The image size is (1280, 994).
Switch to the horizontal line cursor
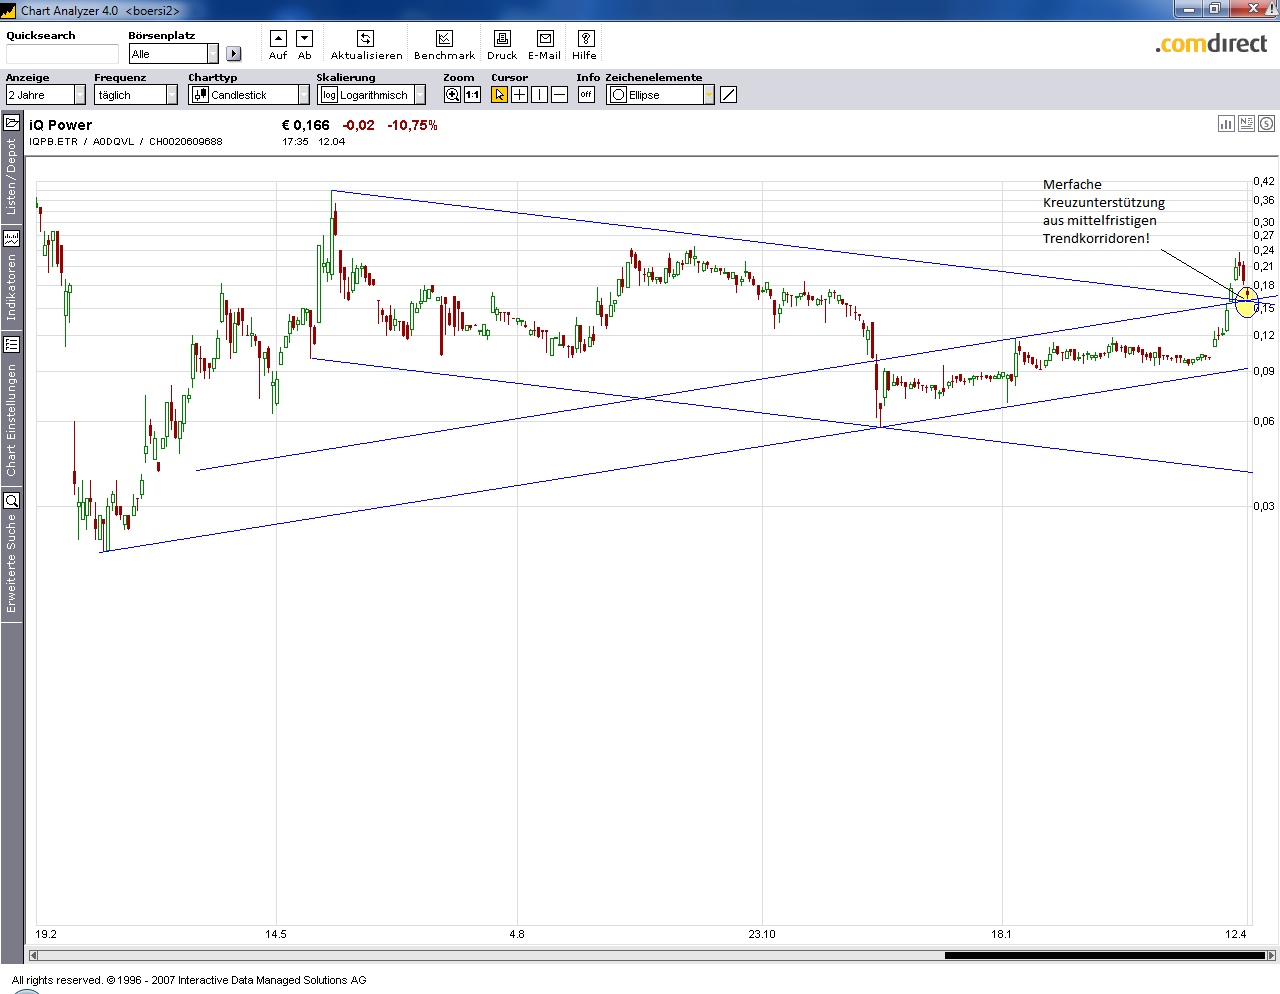559,95
